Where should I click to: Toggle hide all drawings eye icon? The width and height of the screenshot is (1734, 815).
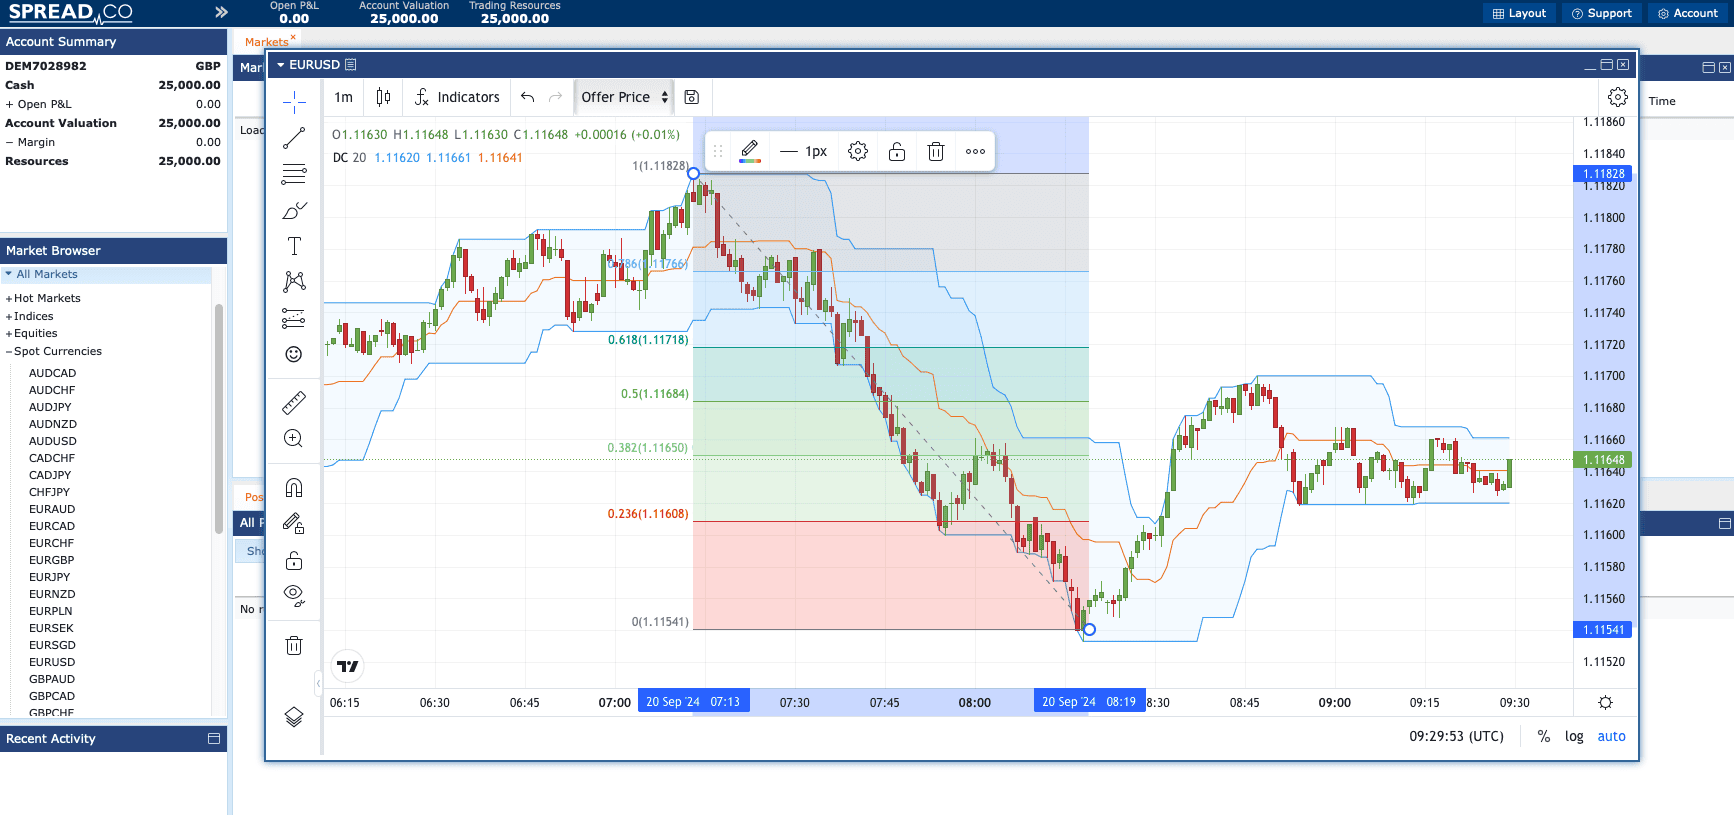tap(294, 596)
